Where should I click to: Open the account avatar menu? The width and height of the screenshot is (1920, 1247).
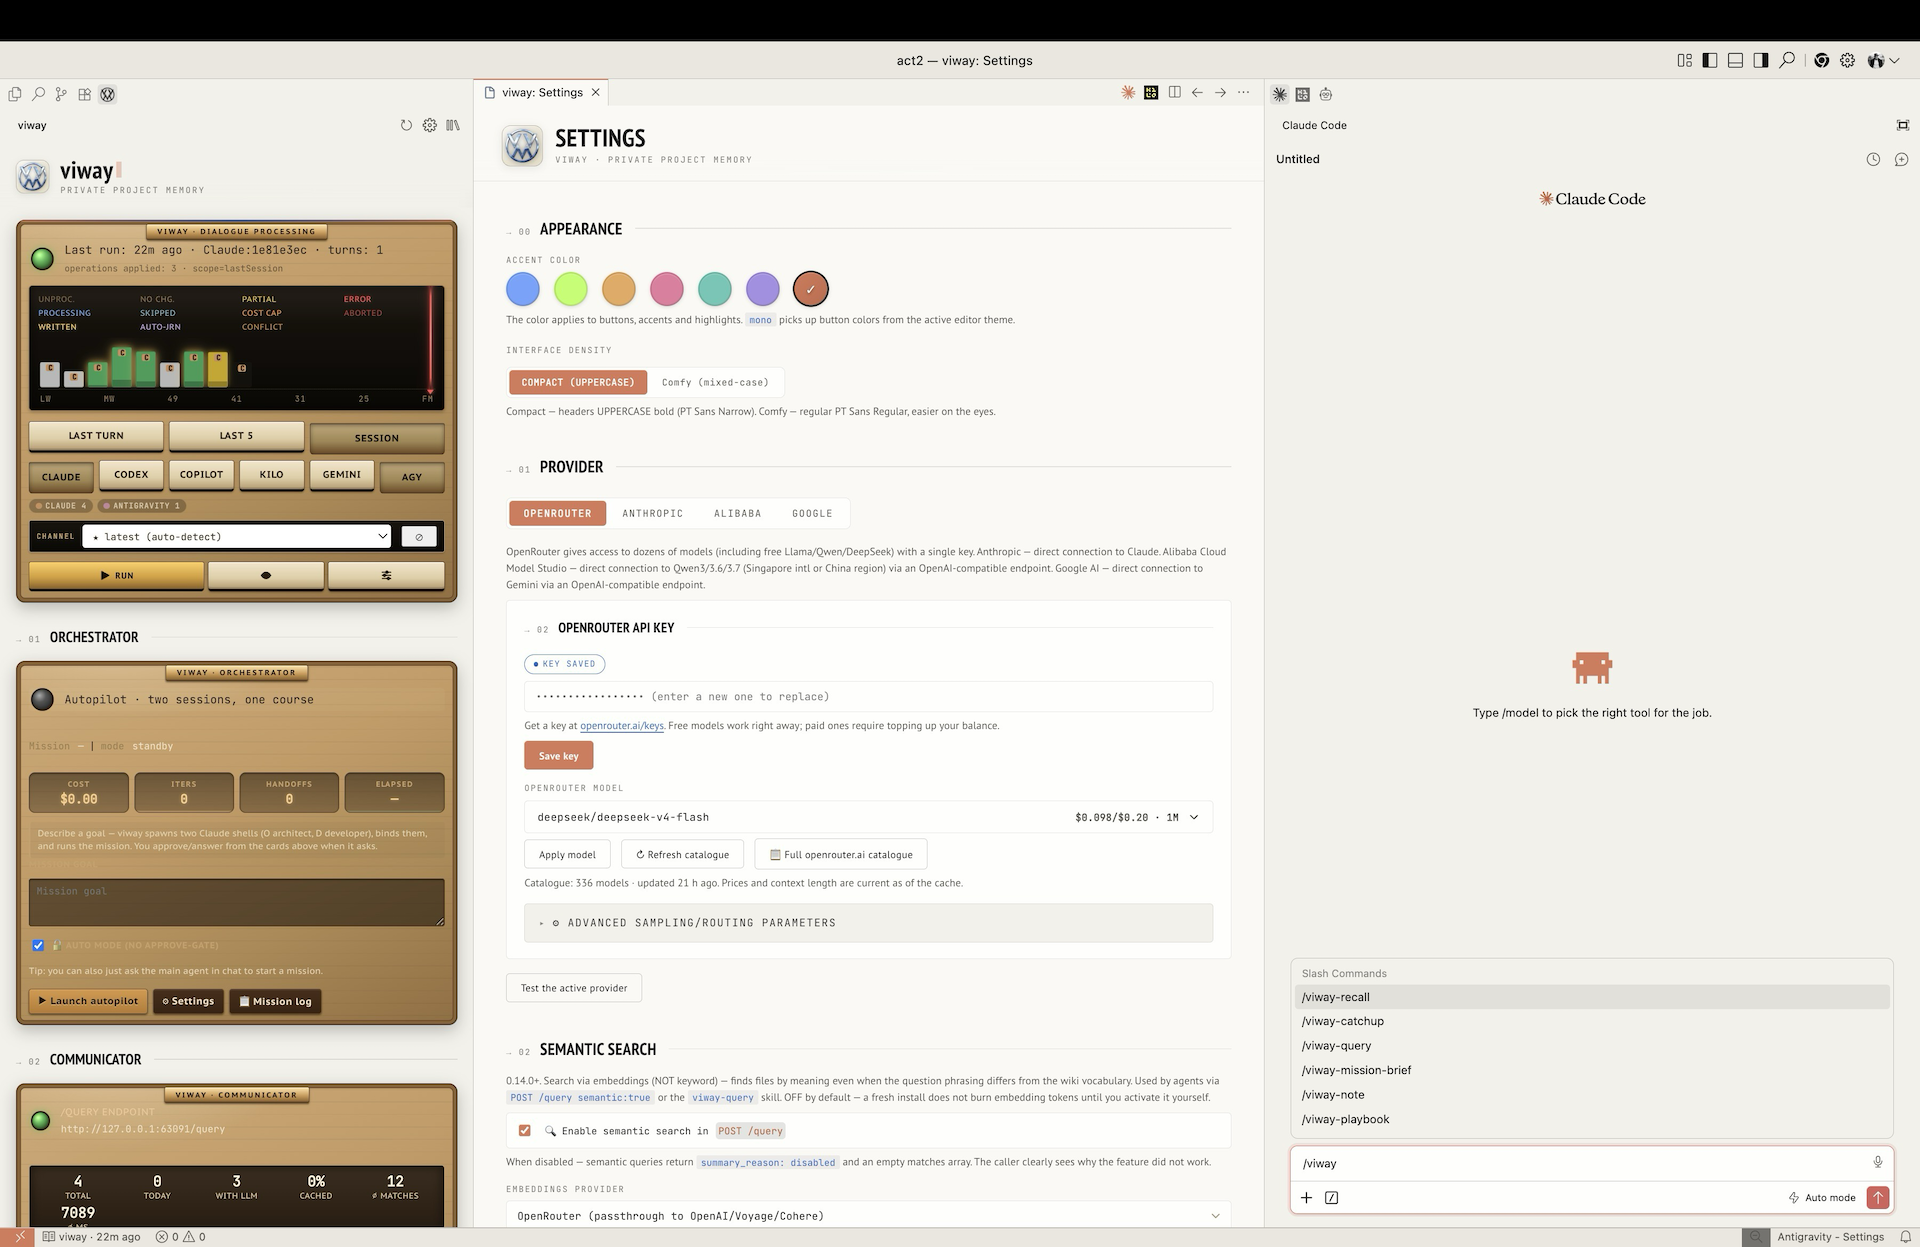1882,60
